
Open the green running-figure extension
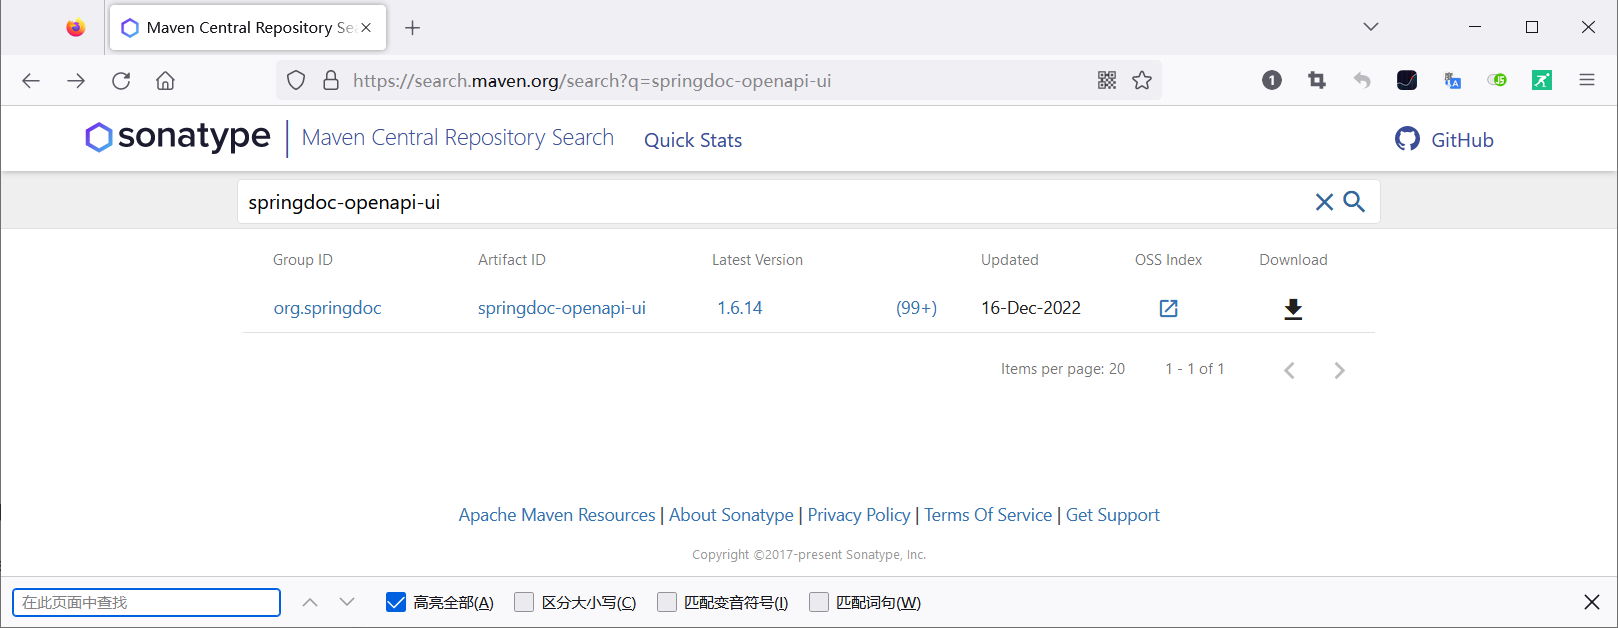point(1542,81)
